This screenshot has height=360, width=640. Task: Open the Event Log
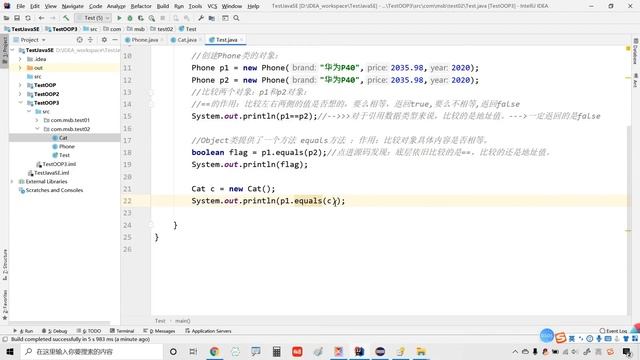[x=613, y=331]
